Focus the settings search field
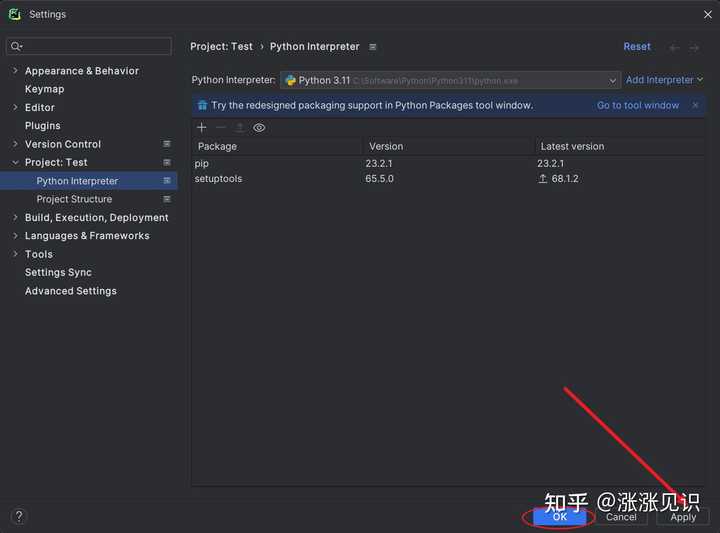Viewport: 720px width, 533px height. (90, 46)
